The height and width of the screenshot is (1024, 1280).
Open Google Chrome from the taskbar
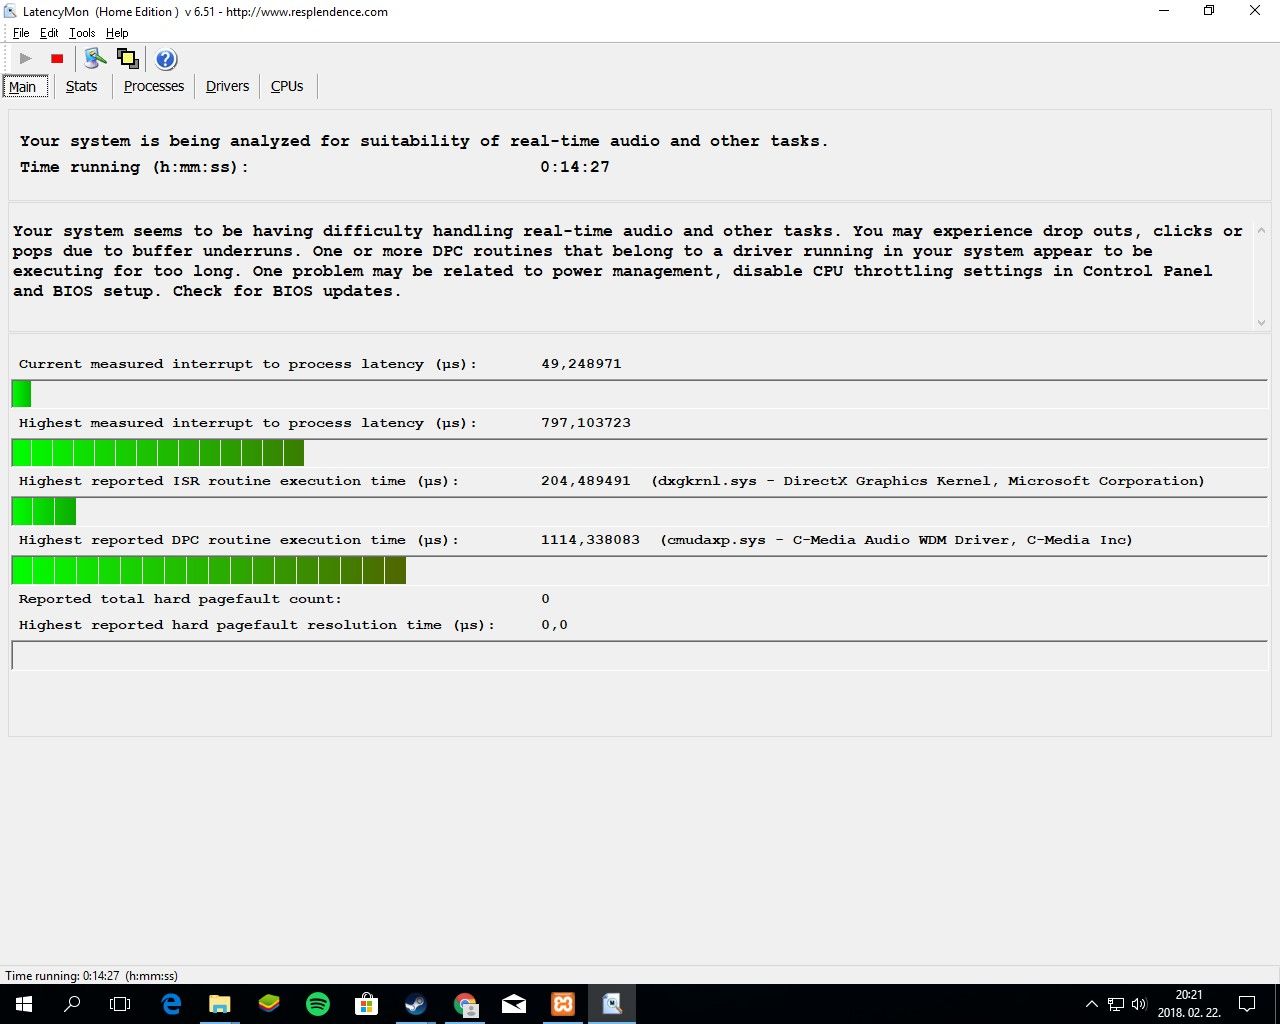point(465,1004)
